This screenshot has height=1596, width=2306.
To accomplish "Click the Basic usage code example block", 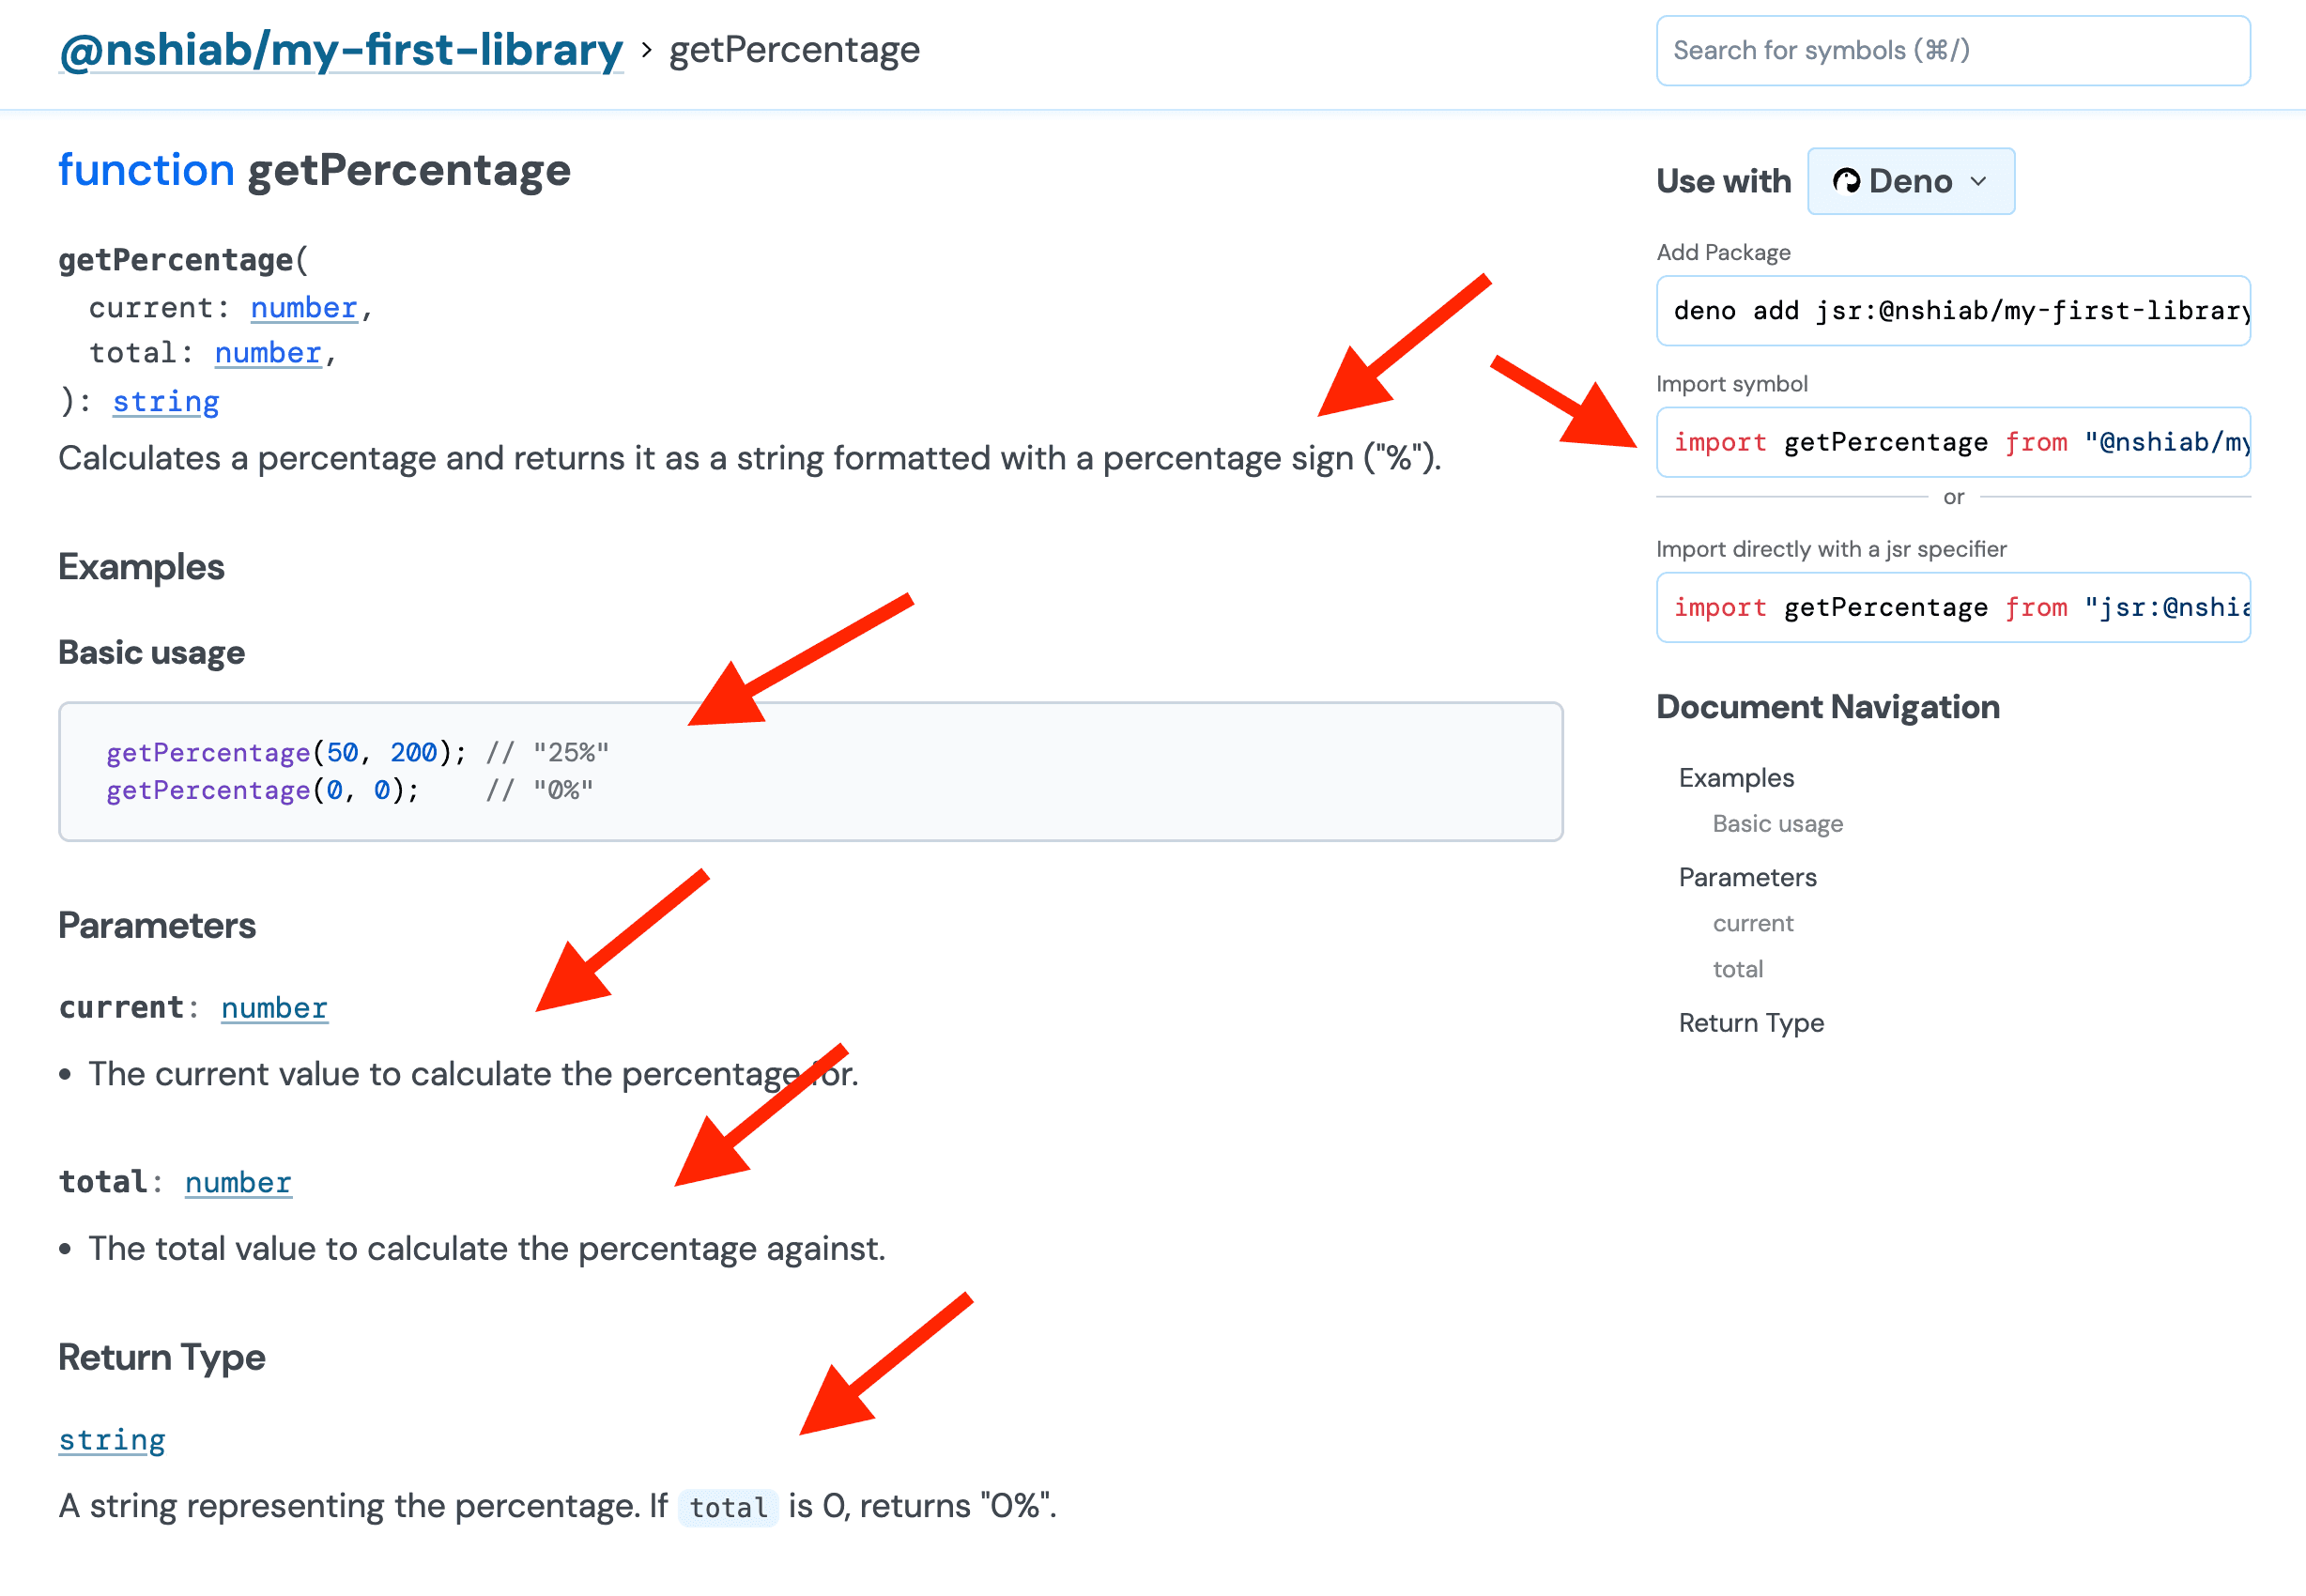I will 810,771.
